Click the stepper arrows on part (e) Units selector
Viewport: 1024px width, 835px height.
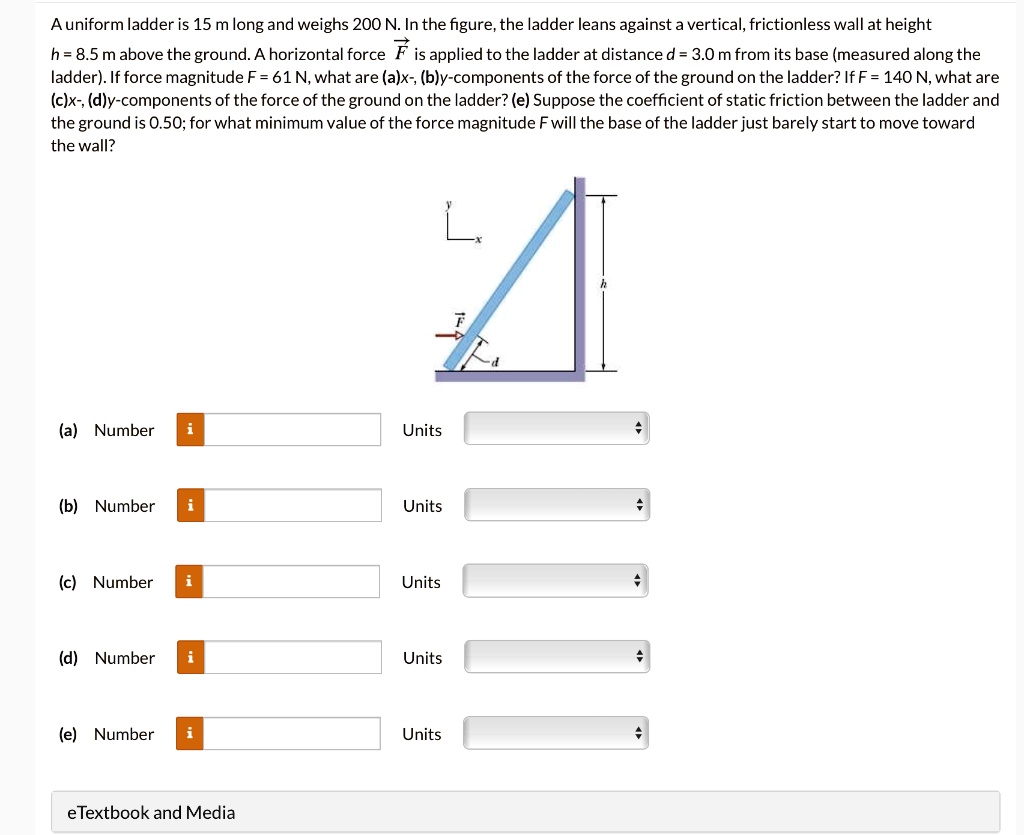point(638,731)
